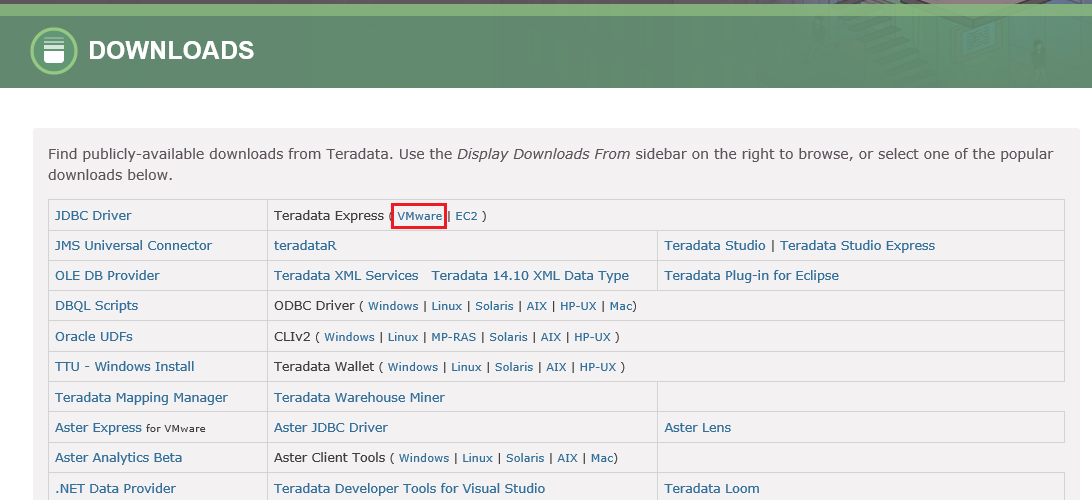The image size is (1092, 500).
Task: Open the Teradata Express VMware link
Action: click(x=419, y=216)
